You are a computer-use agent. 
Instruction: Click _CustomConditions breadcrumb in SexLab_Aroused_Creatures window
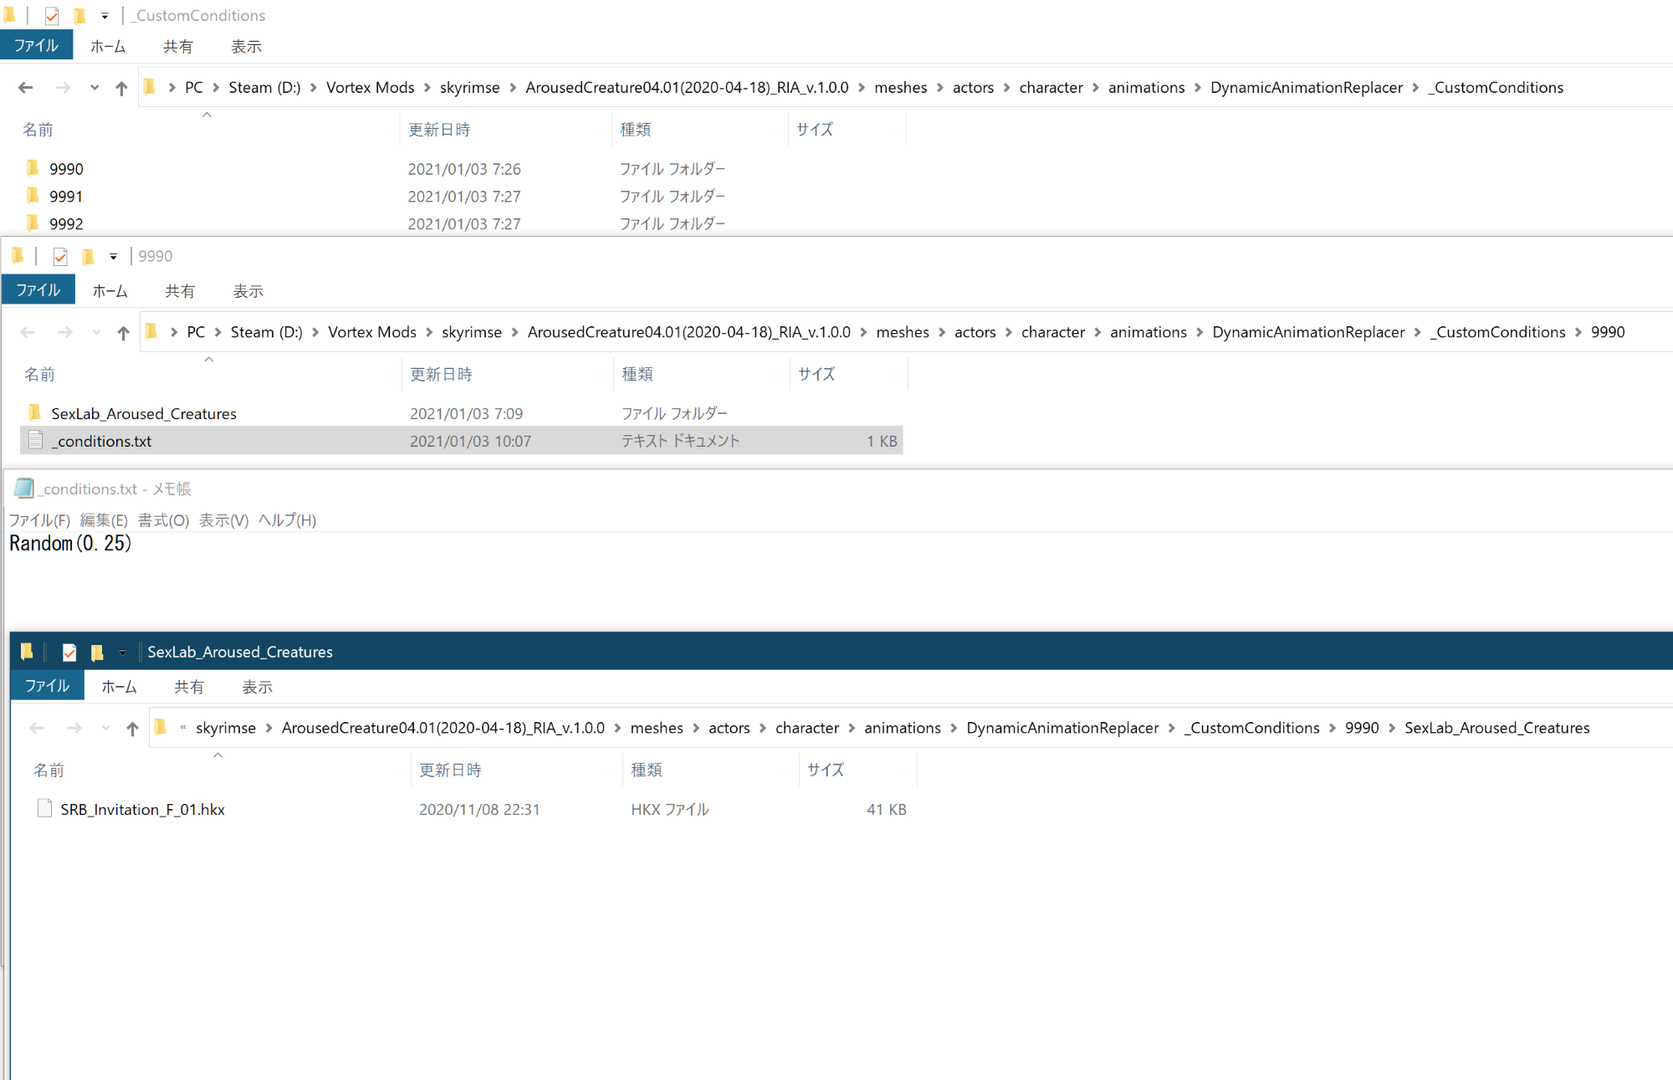tap(1252, 729)
